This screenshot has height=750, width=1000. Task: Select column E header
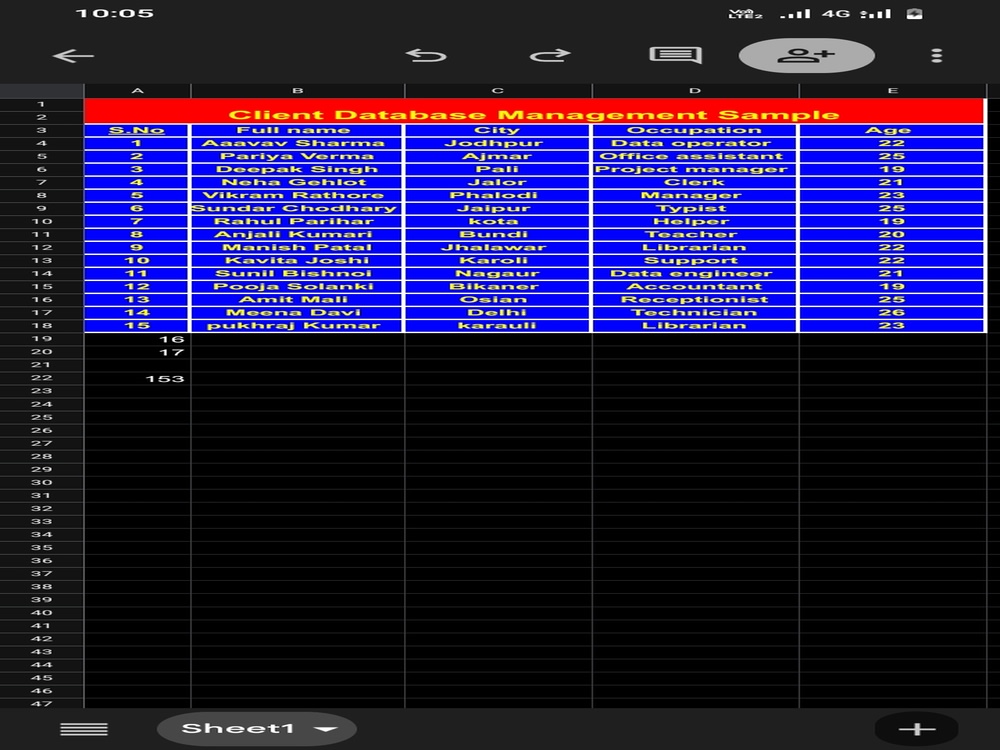coord(892,91)
